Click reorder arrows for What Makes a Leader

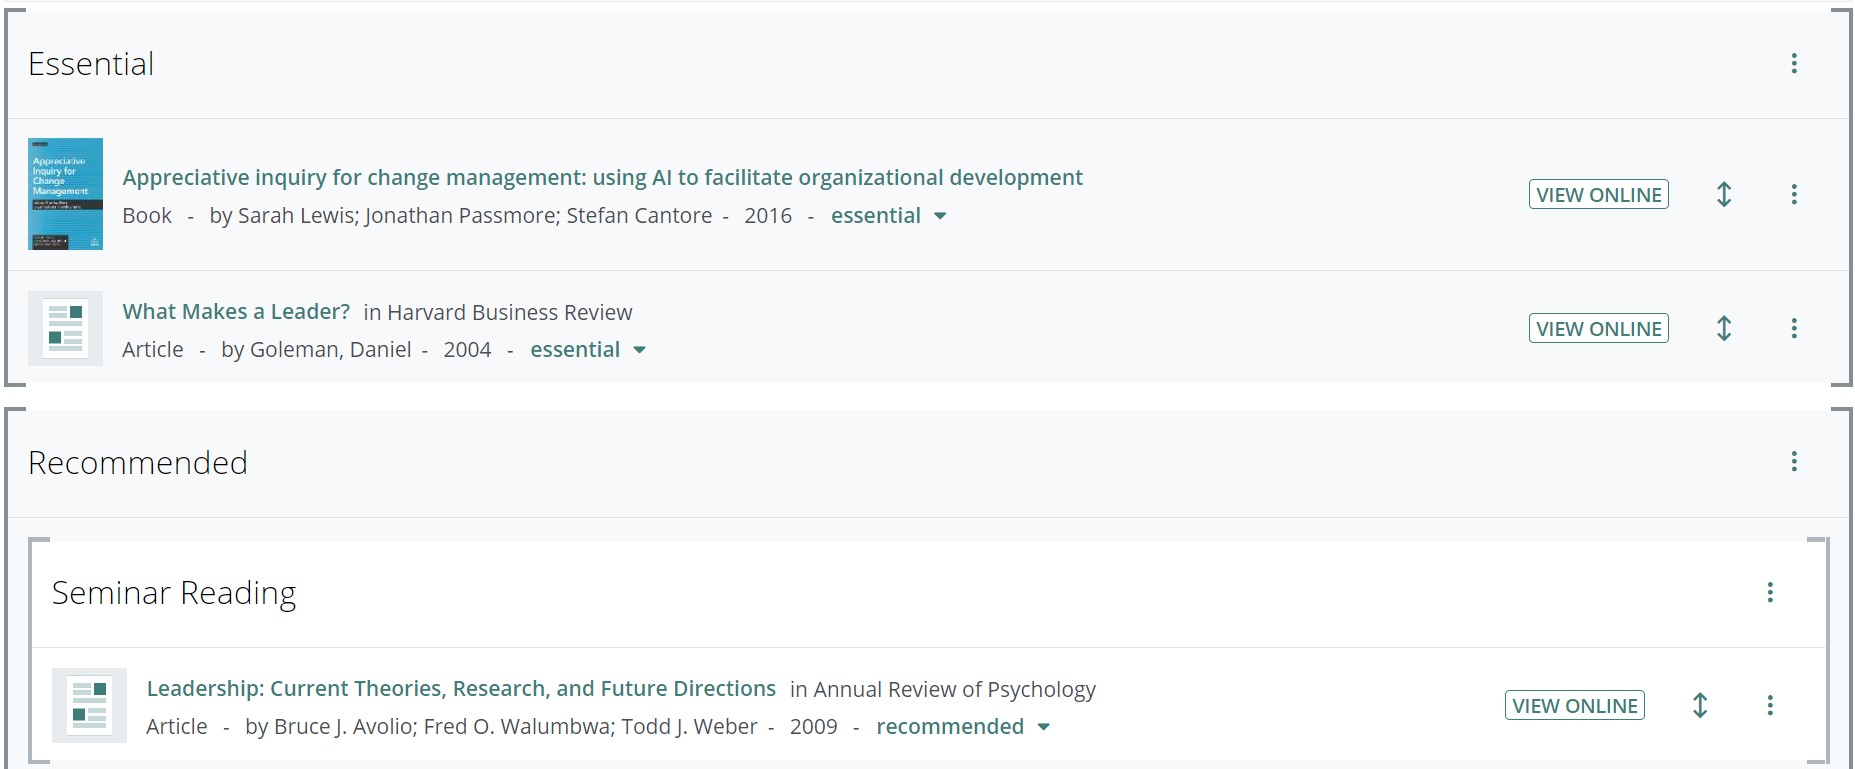[1724, 328]
